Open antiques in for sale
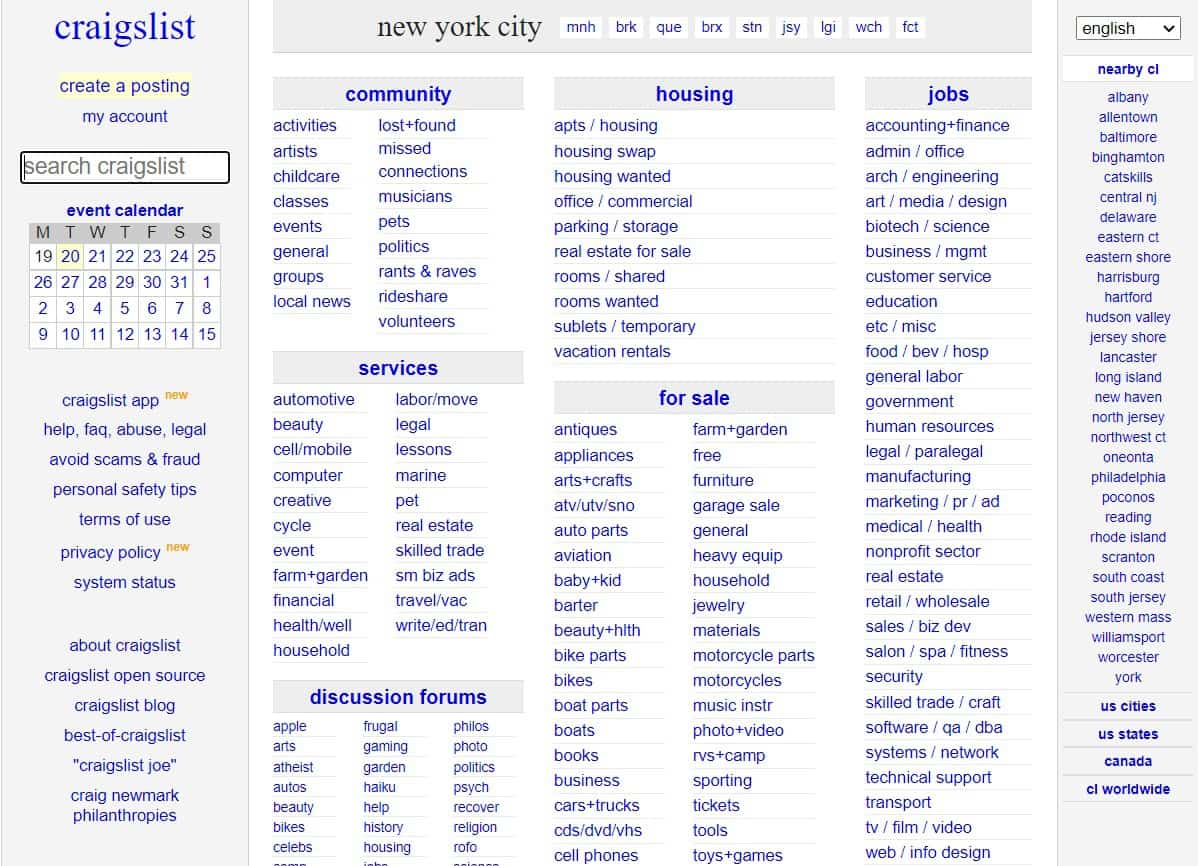The height and width of the screenshot is (866, 1198). 585,430
